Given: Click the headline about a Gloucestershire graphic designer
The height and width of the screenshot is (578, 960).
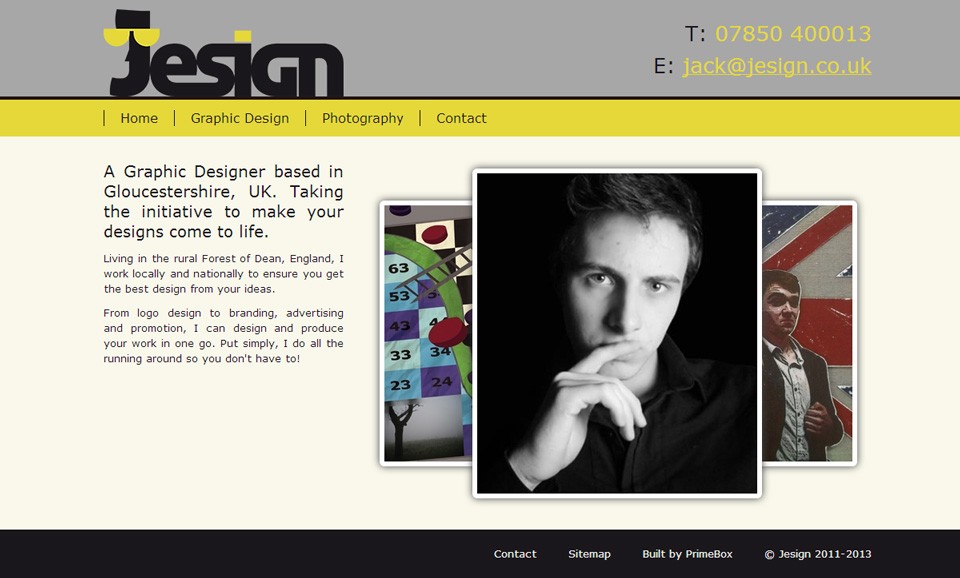Looking at the screenshot, I should point(223,201).
